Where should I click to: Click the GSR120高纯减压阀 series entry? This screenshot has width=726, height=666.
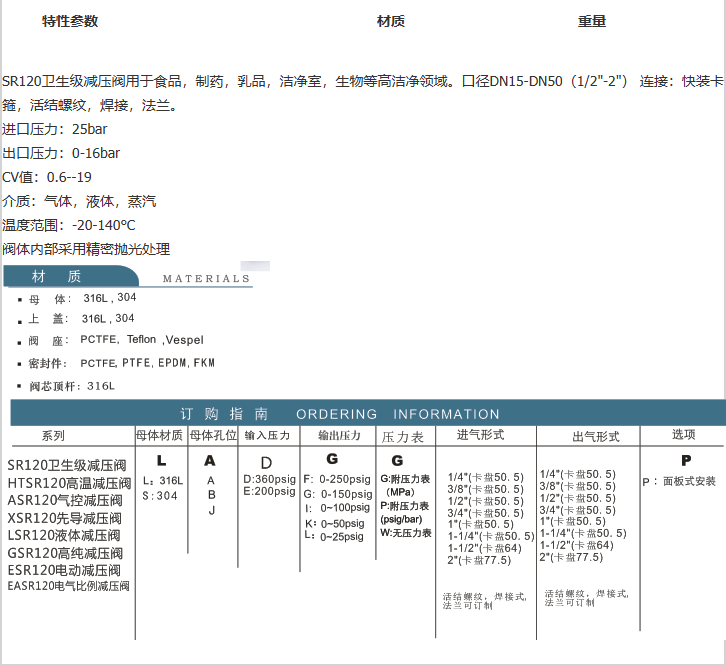[x=65, y=553]
